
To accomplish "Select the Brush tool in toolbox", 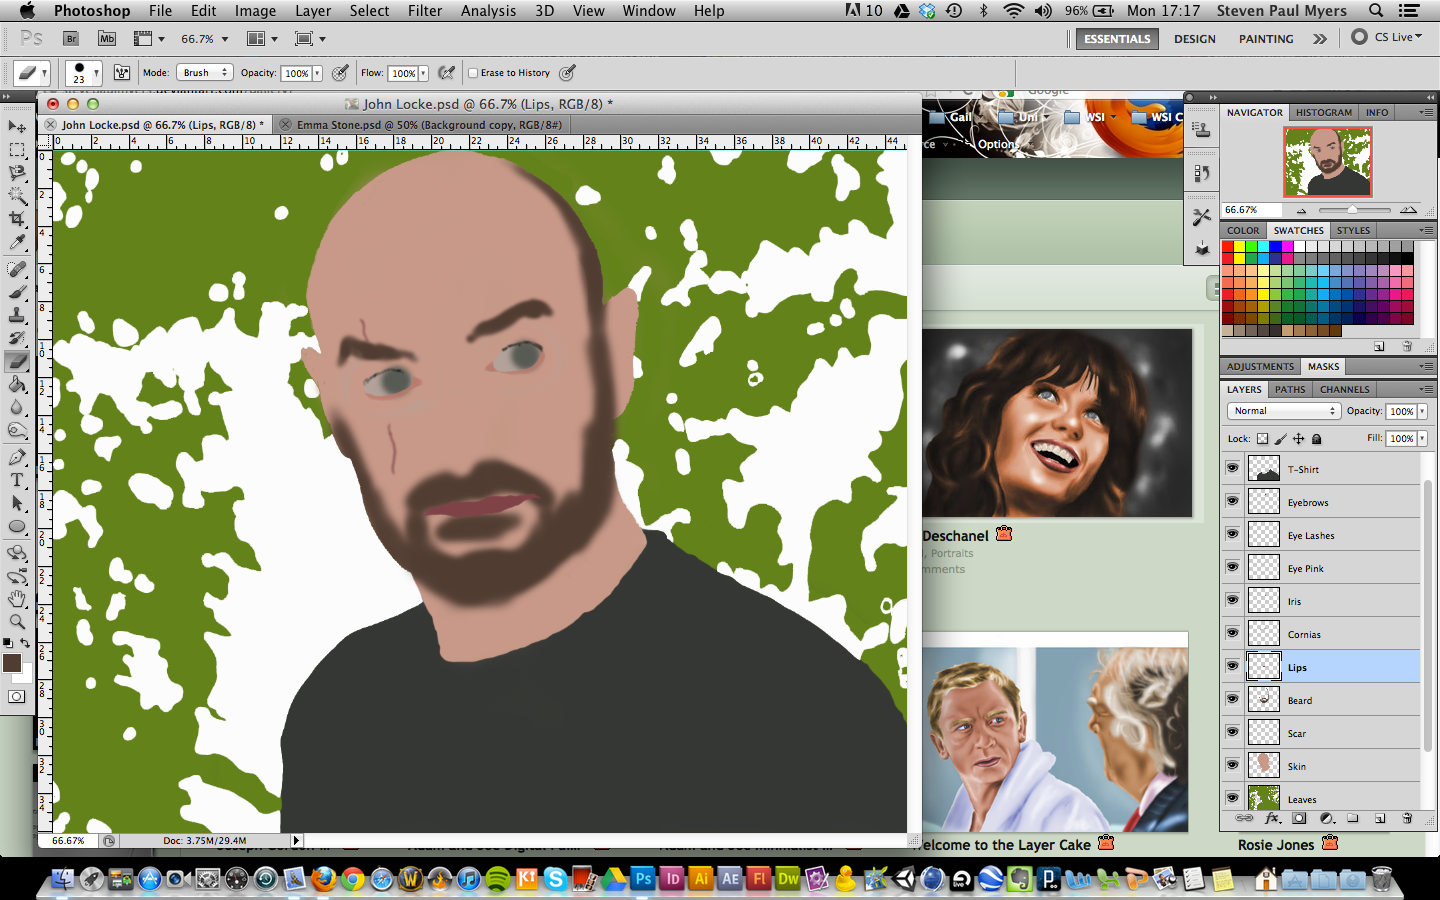I will pos(17,292).
